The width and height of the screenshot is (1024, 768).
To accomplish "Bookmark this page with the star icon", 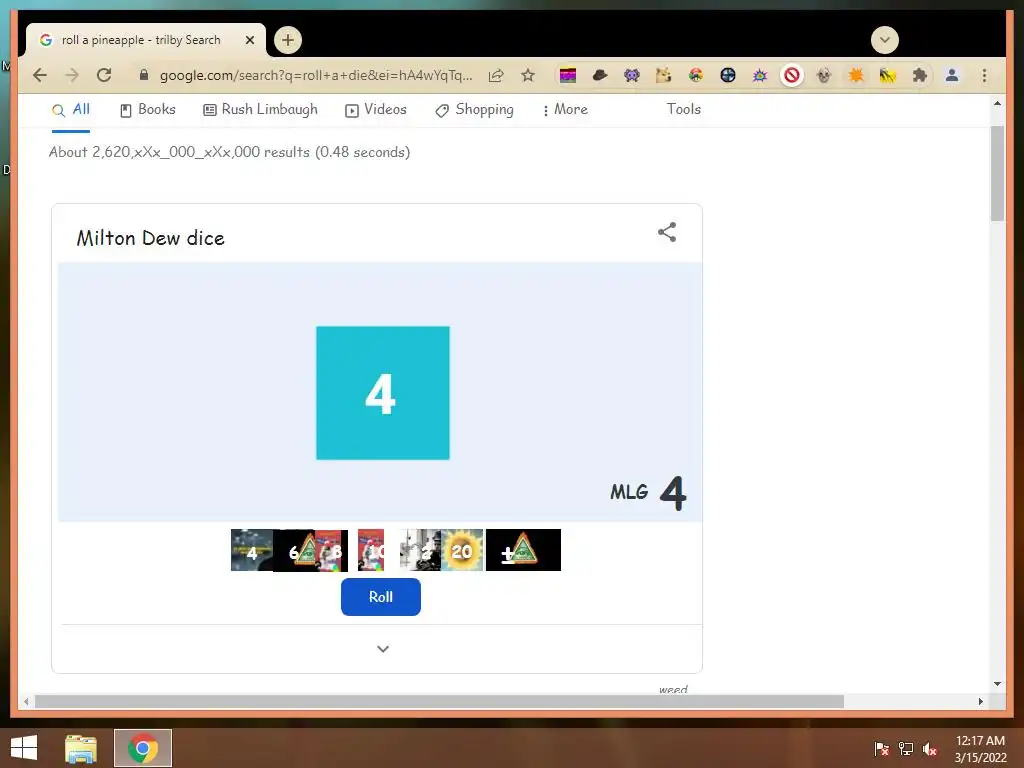I will tap(528, 75).
